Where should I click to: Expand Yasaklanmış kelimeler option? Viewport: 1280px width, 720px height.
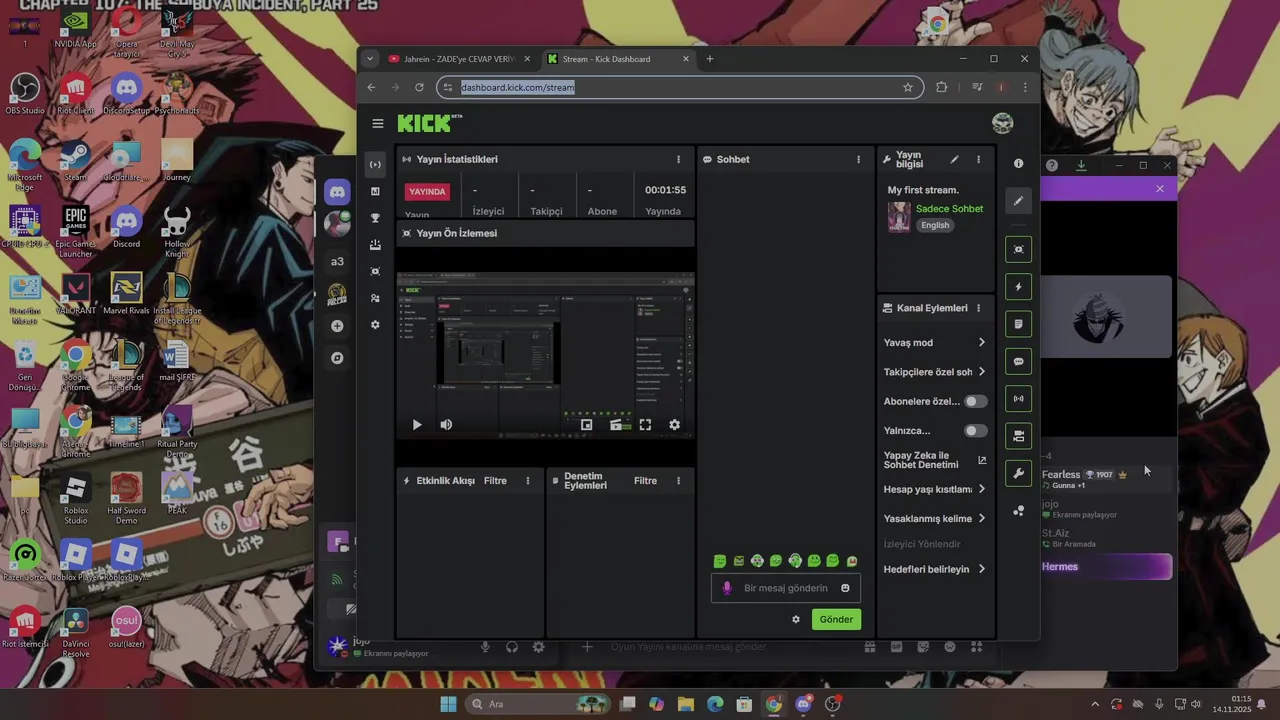pyautogui.click(x=935, y=518)
